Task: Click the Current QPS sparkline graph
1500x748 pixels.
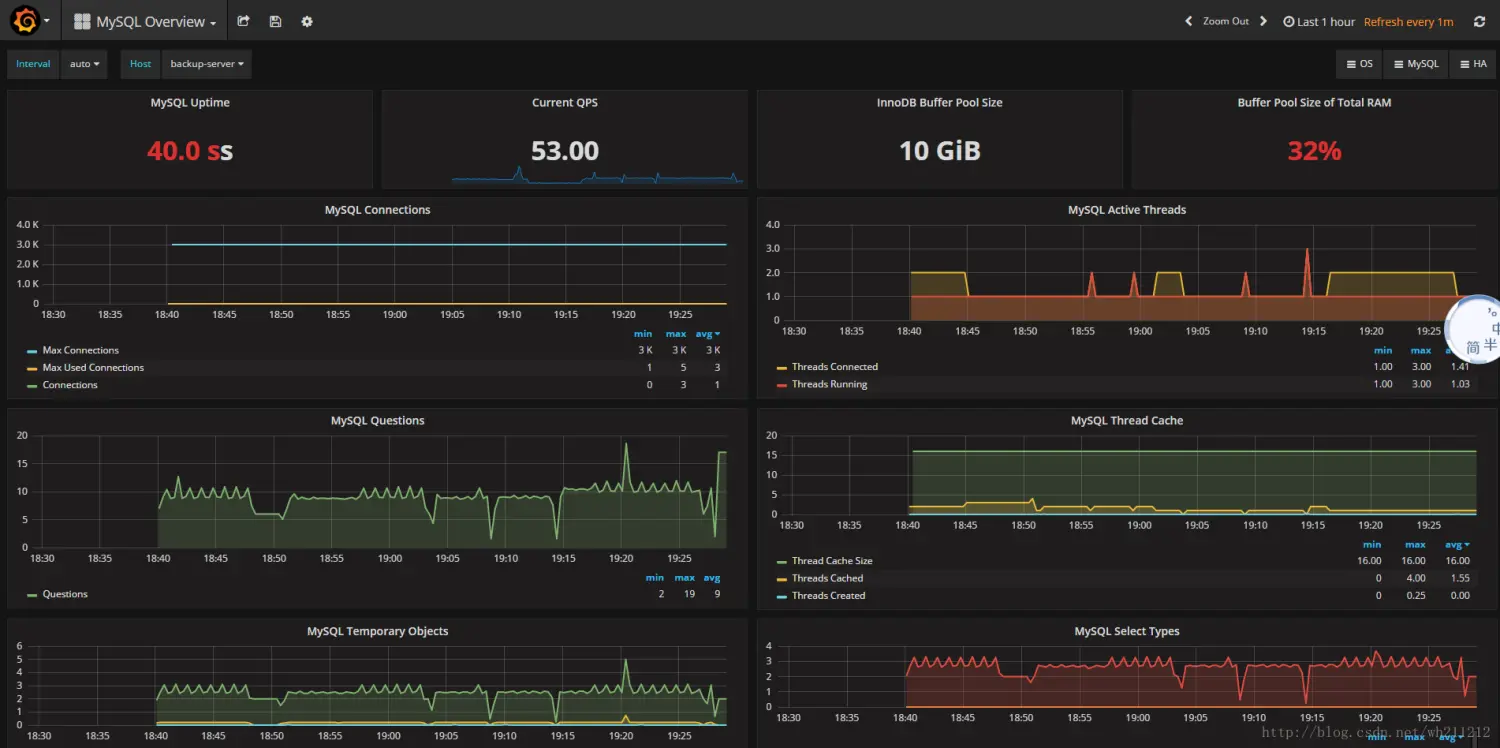Action: pyautogui.click(x=597, y=176)
